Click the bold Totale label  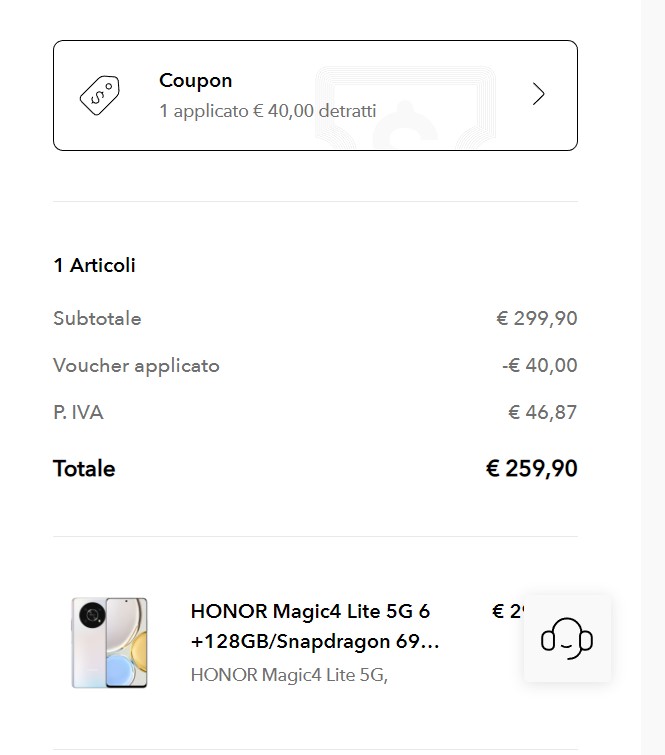pyautogui.click(x=84, y=469)
